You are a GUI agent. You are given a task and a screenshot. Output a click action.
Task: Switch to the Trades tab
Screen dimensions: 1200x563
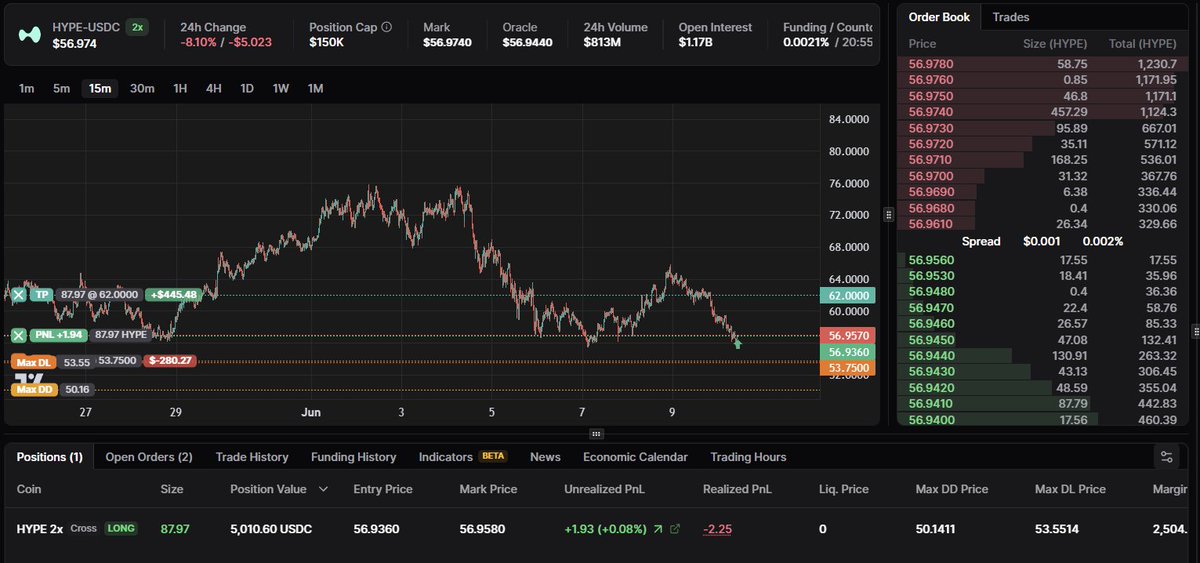pyautogui.click(x=1011, y=17)
